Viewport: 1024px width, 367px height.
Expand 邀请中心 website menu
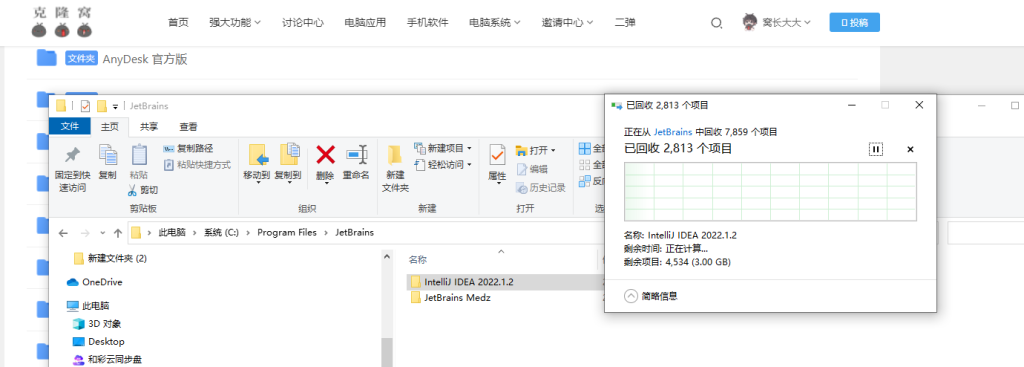pyautogui.click(x=568, y=23)
